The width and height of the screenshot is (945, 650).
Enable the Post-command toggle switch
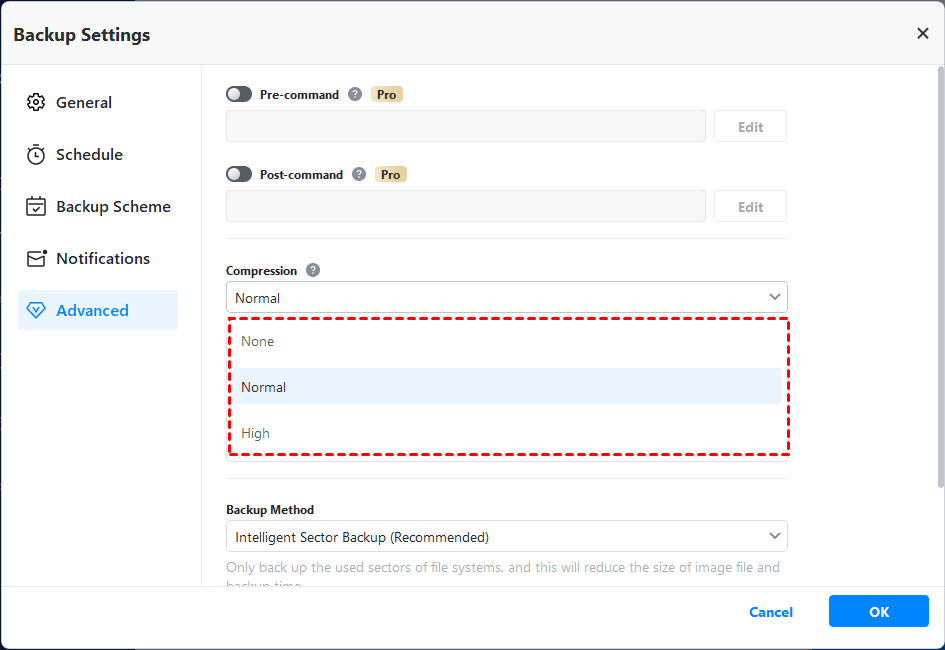(239, 174)
